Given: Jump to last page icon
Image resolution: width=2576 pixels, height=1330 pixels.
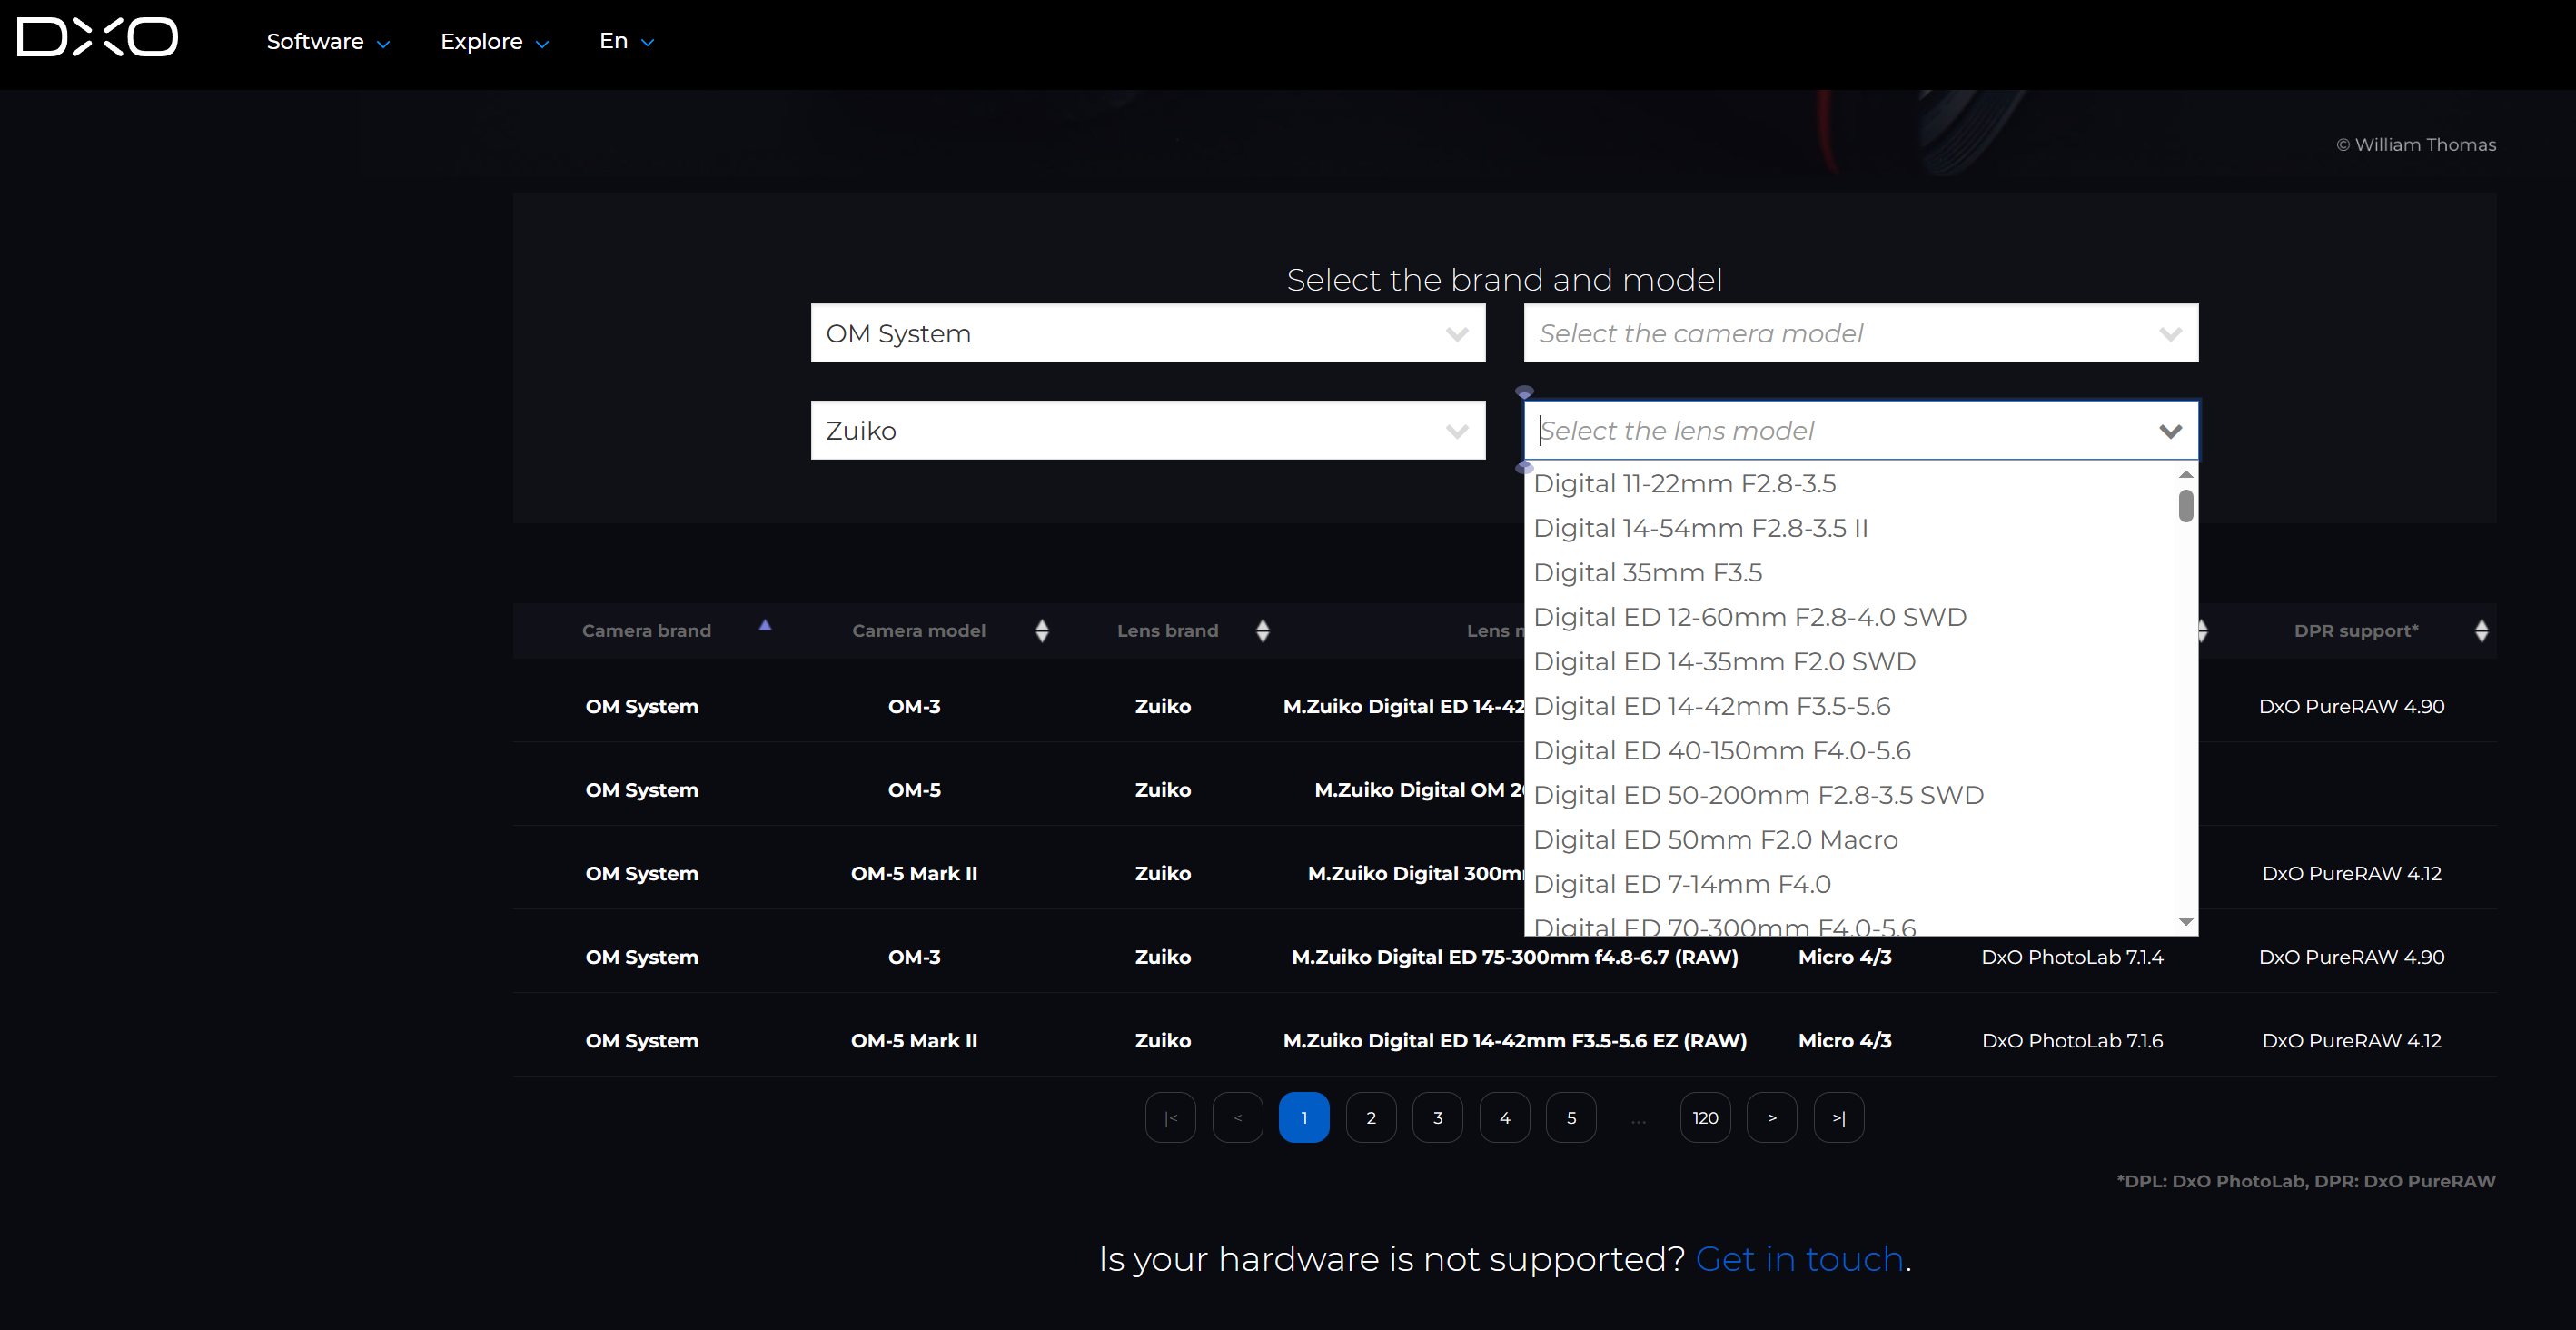Looking at the screenshot, I should point(1838,1118).
